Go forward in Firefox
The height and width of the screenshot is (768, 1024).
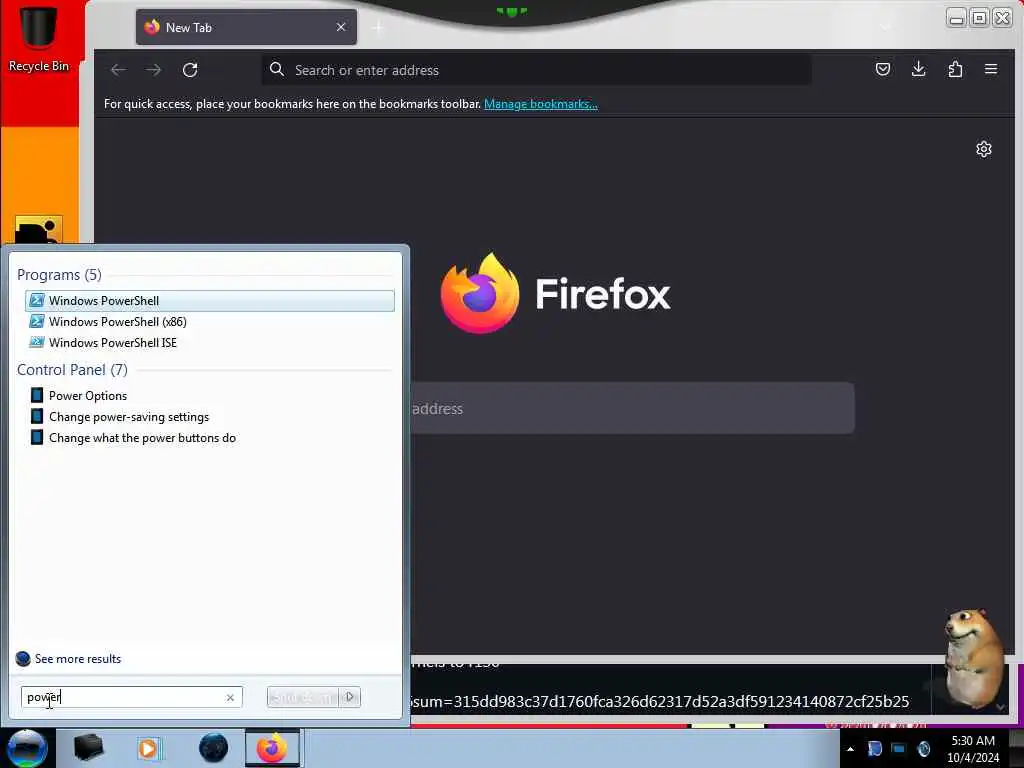click(x=153, y=70)
